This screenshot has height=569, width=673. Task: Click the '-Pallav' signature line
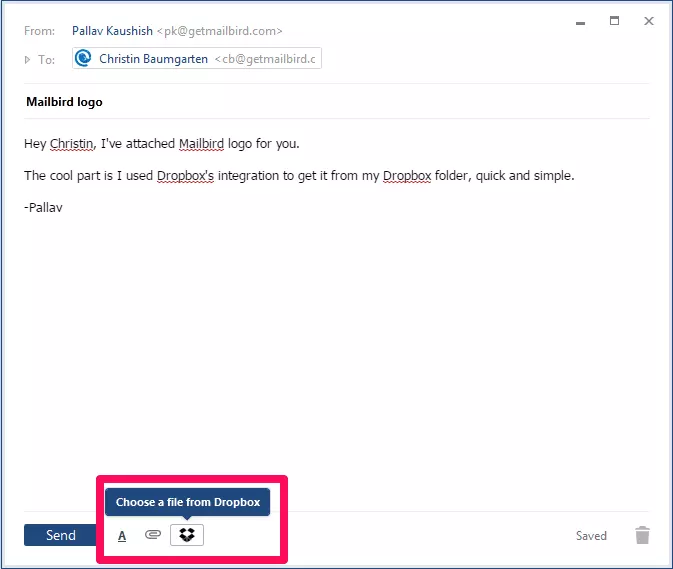point(43,208)
